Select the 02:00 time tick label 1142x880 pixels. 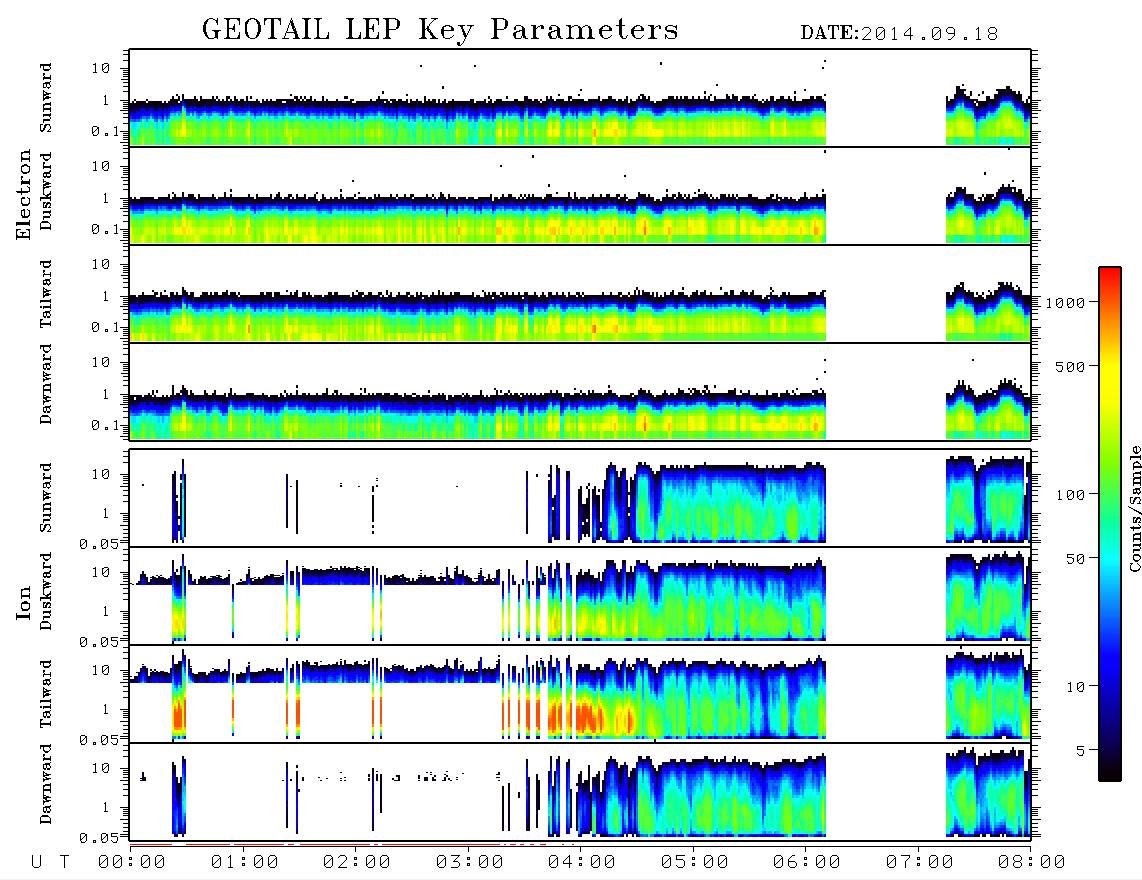pyautogui.click(x=357, y=863)
